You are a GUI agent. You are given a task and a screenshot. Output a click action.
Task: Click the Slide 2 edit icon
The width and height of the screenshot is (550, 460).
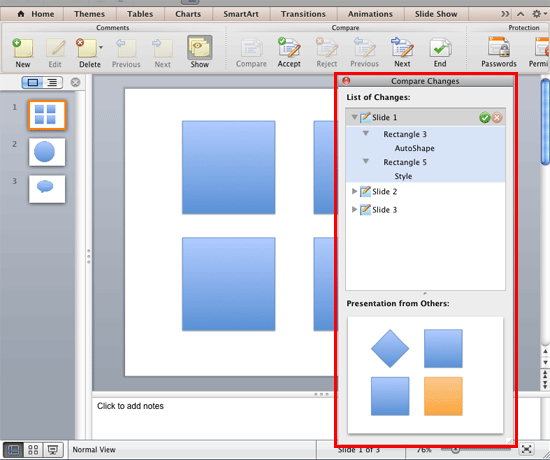365,192
